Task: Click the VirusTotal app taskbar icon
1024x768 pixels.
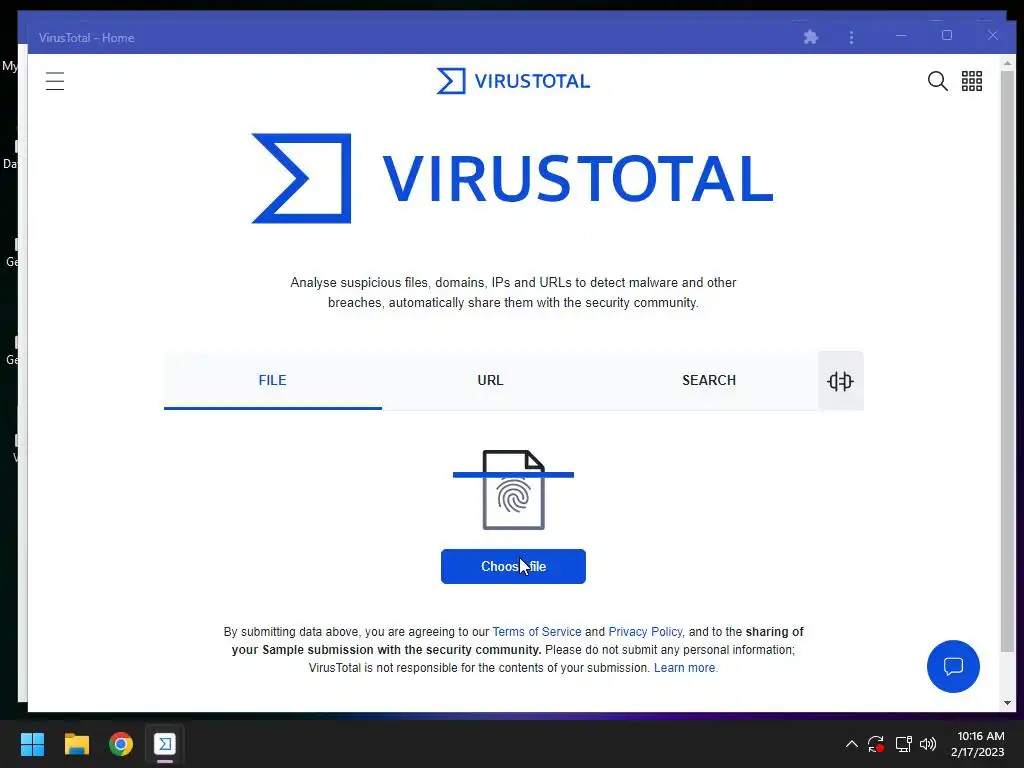Action: click(x=165, y=744)
